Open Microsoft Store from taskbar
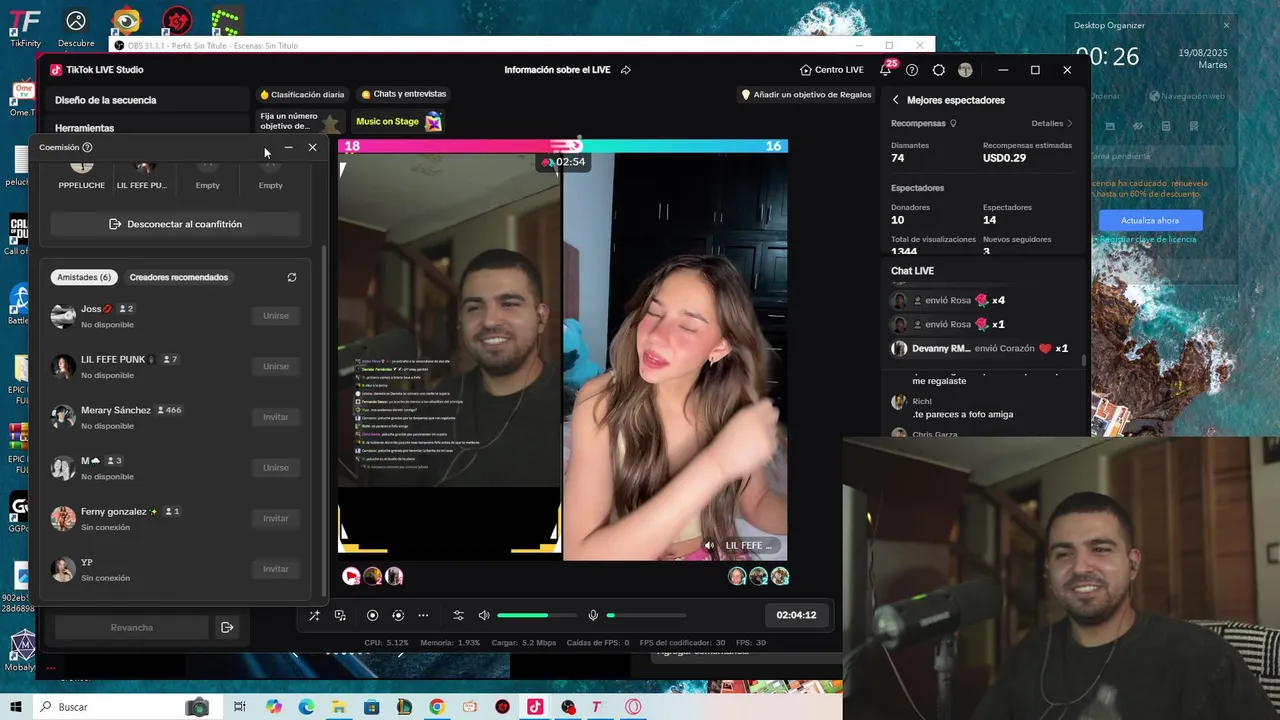This screenshot has width=1280, height=720. click(x=371, y=707)
